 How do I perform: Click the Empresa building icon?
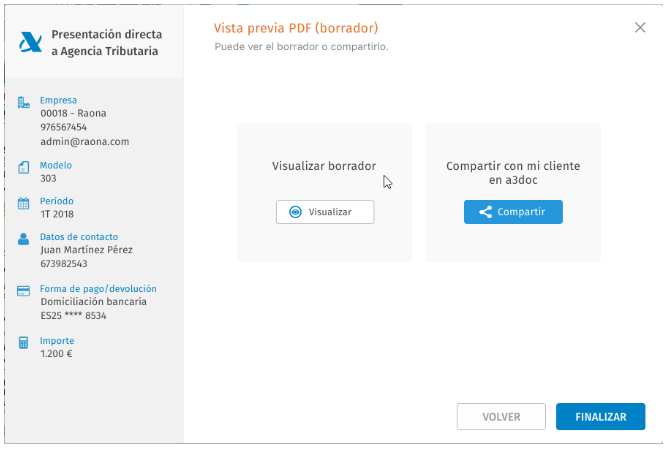(24, 102)
